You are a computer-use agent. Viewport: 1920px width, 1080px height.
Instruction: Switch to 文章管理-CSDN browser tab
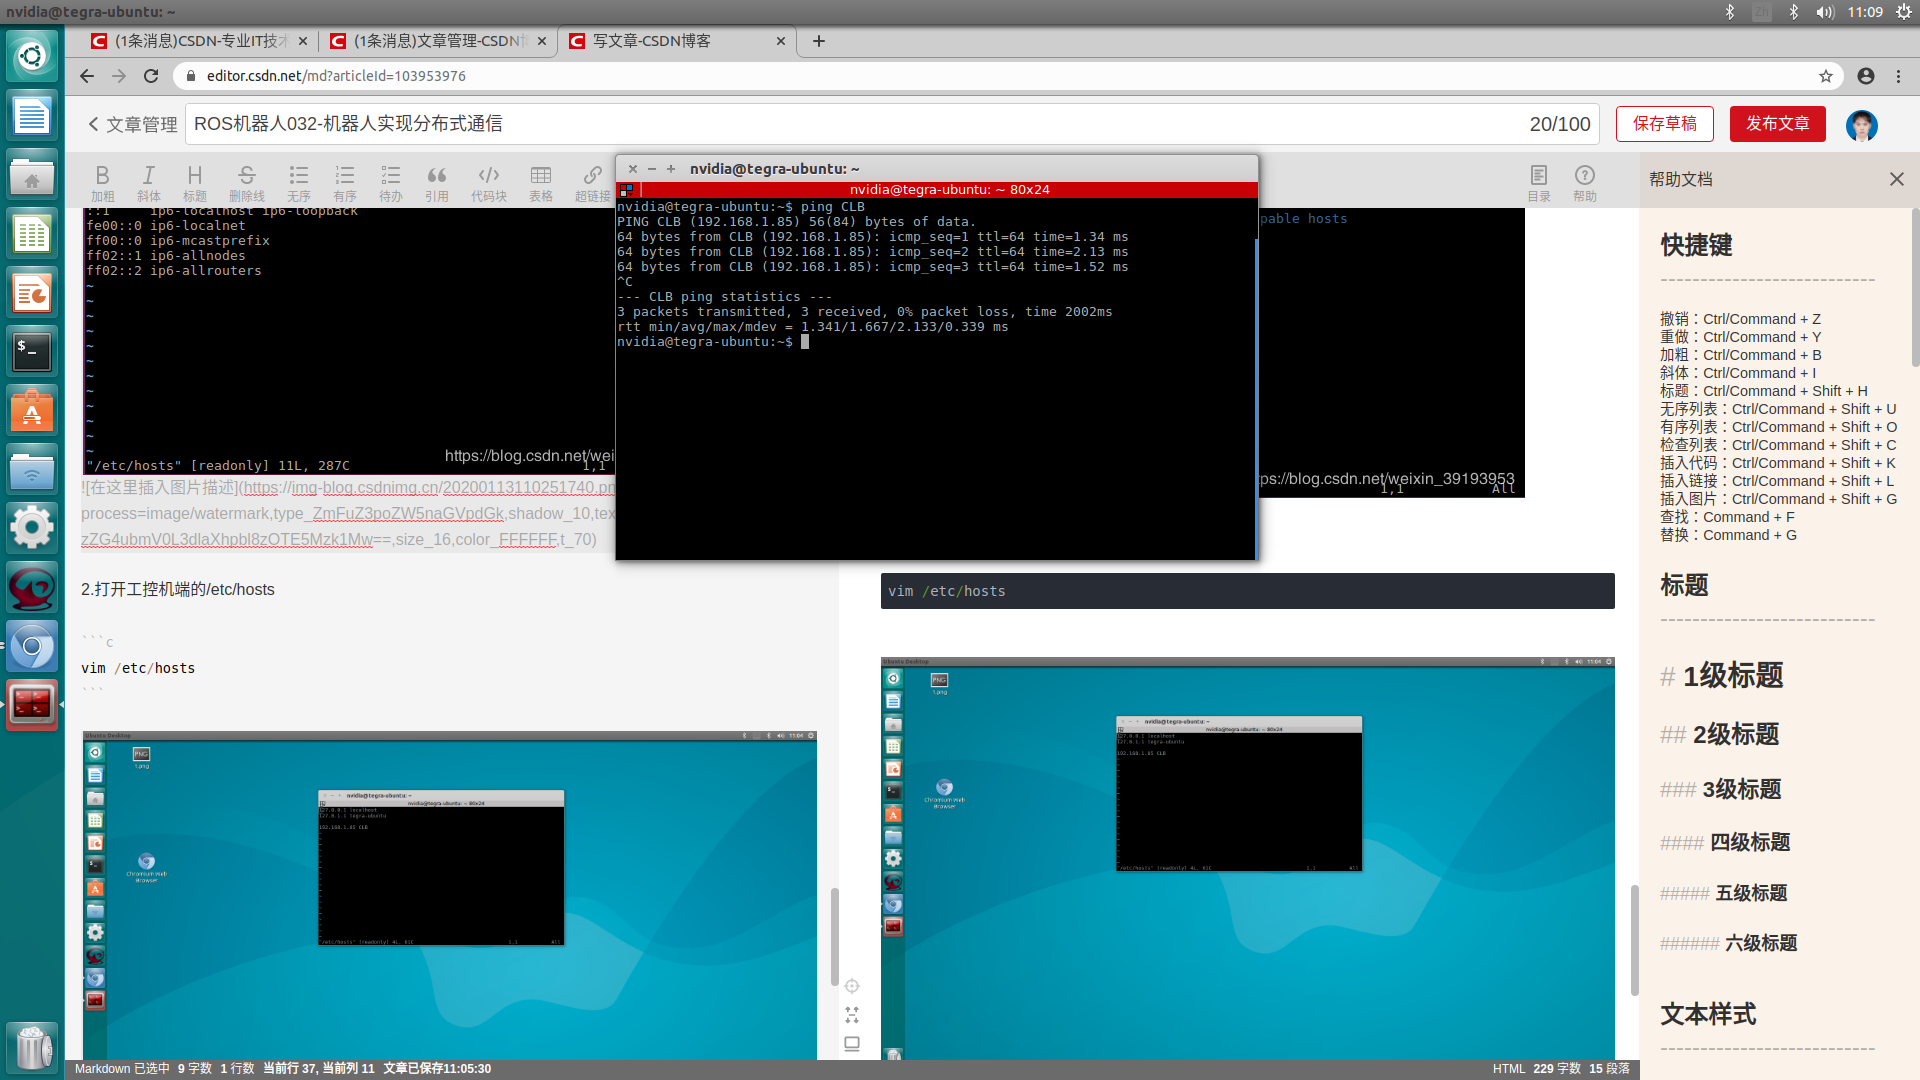coord(438,41)
